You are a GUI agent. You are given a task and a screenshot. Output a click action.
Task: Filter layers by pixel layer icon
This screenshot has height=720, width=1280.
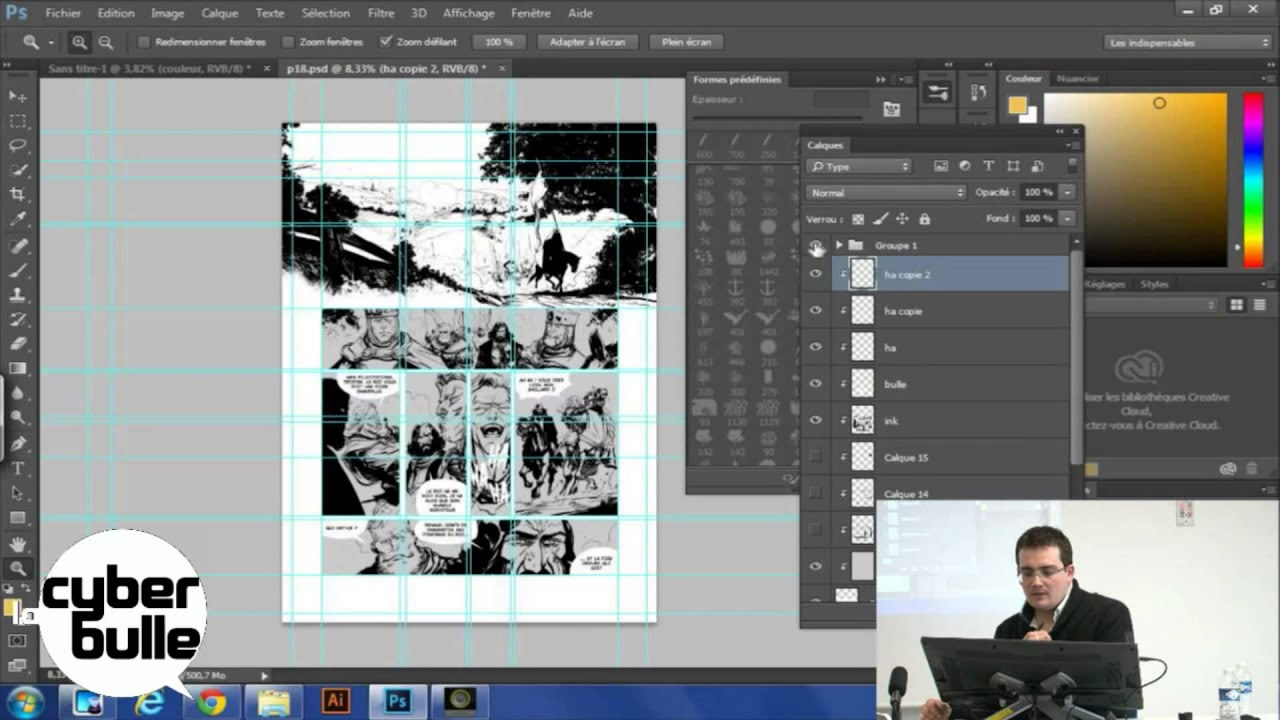pyautogui.click(x=940, y=166)
